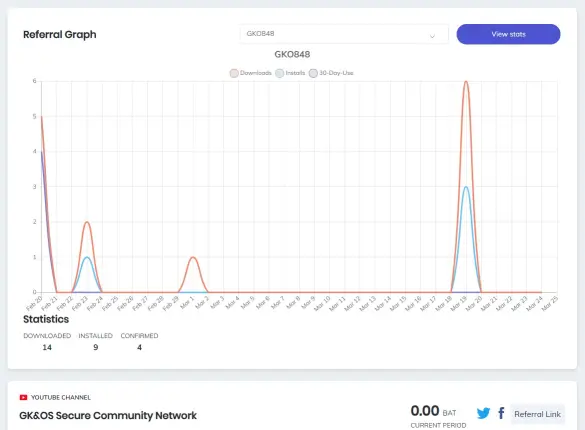Open the GKO848 referral code dropdown

344,34
